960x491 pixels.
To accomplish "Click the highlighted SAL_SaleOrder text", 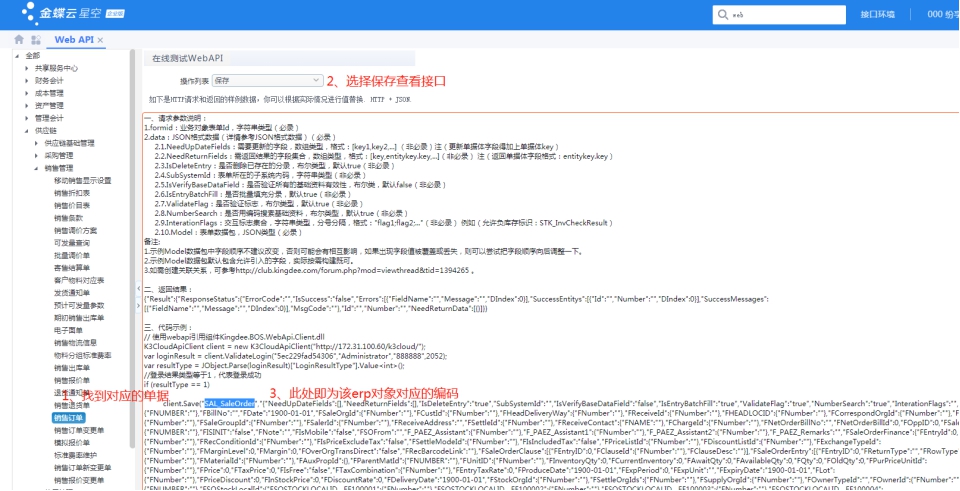I will point(230,403).
